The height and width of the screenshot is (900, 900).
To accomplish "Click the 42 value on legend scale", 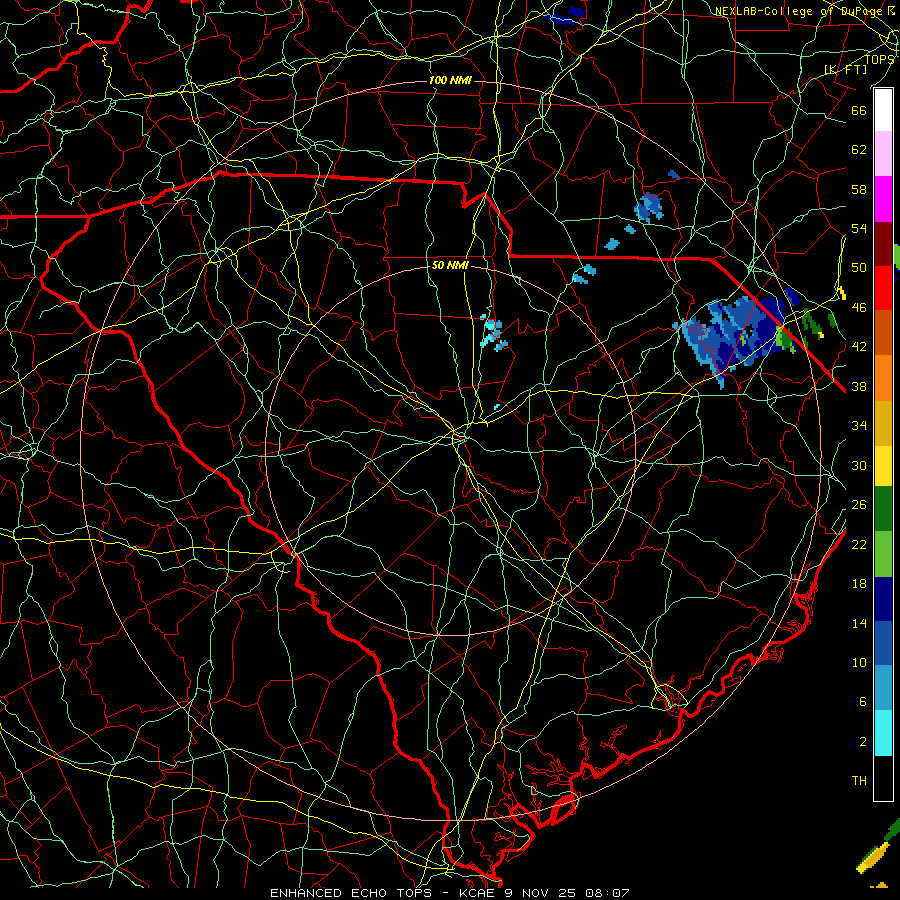I will pos(859,347).
